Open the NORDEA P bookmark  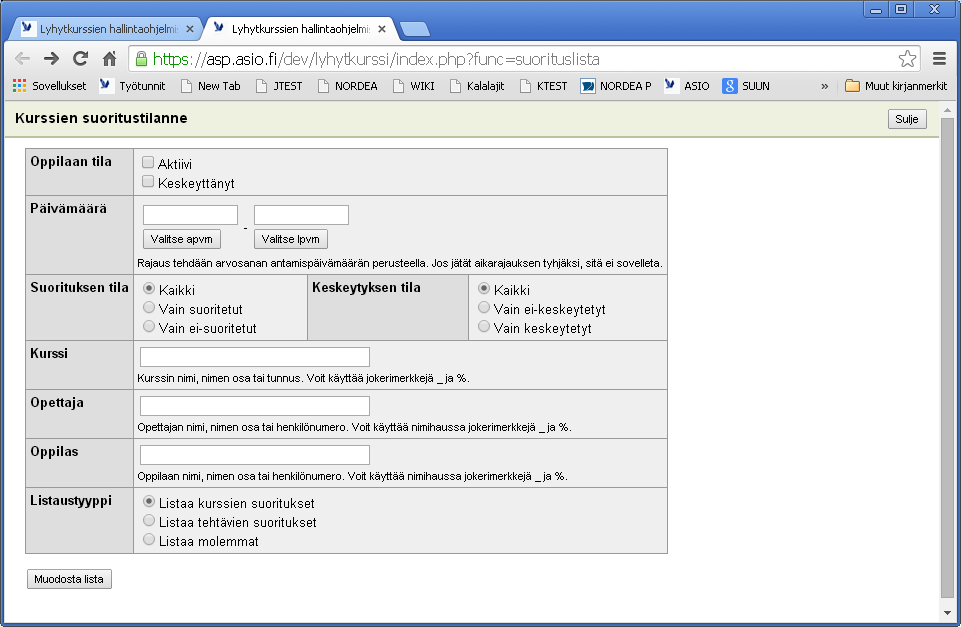(x=616, y=86)
